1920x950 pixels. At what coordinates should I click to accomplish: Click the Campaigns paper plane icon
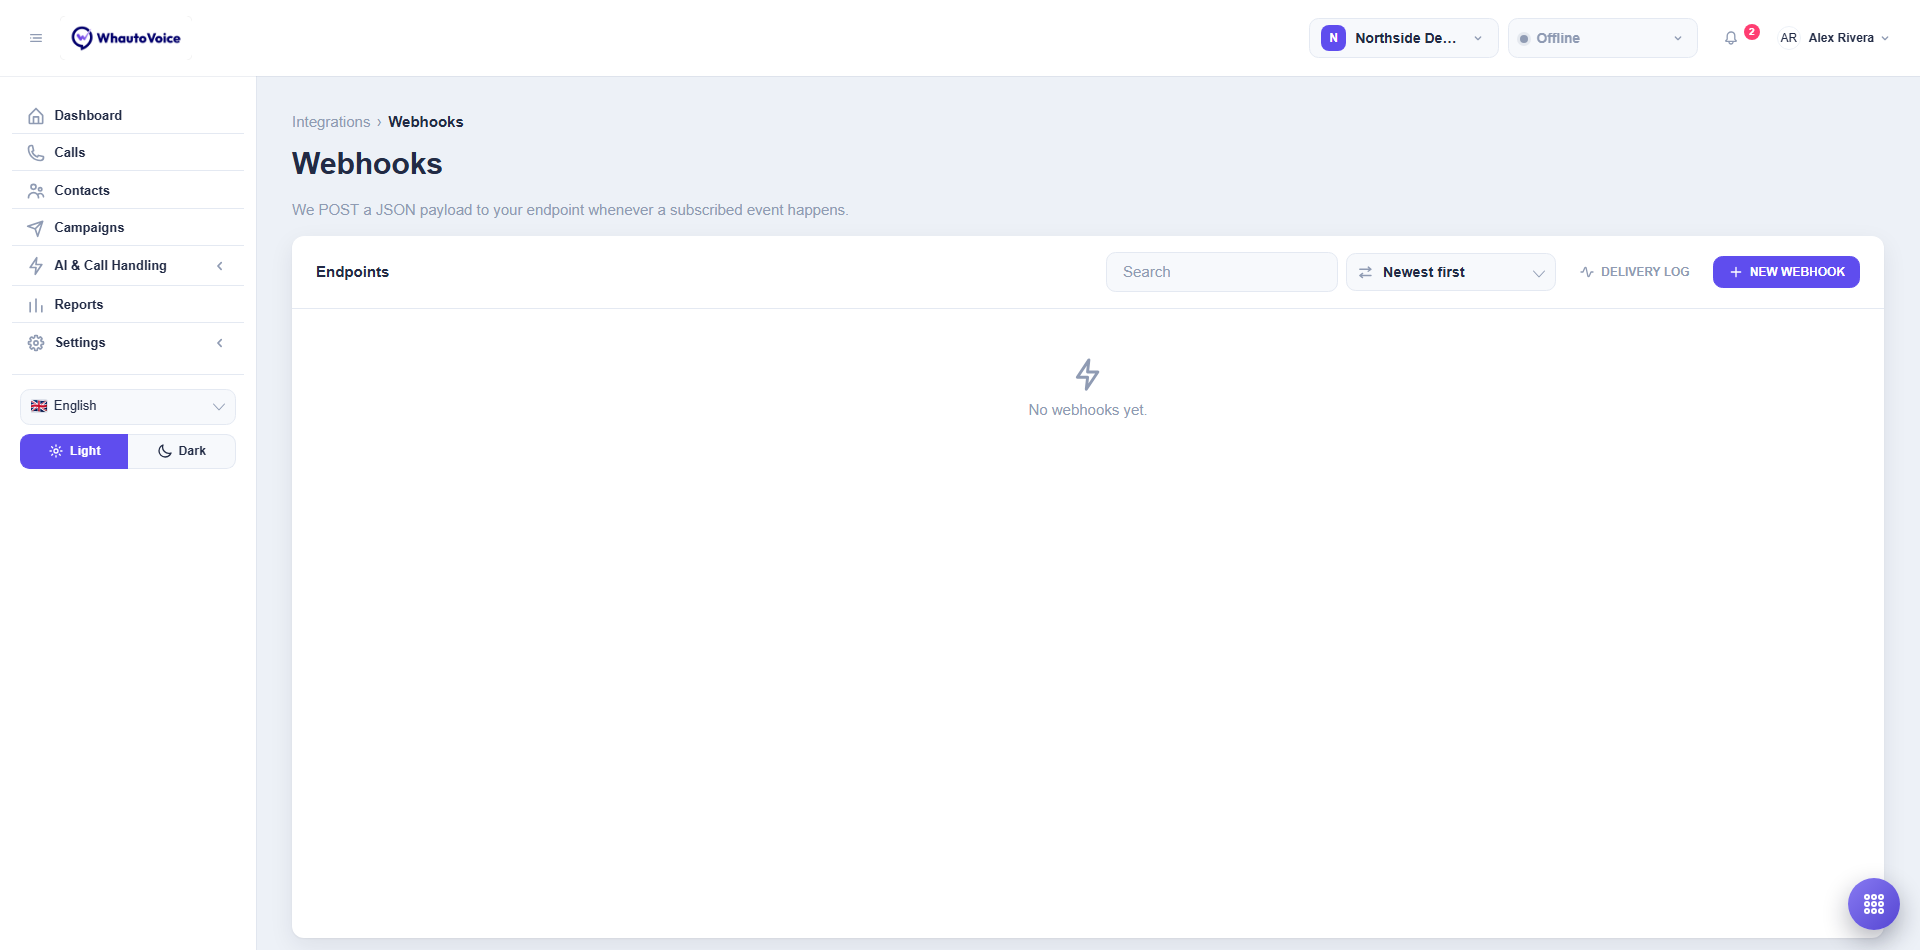(36, 228)
